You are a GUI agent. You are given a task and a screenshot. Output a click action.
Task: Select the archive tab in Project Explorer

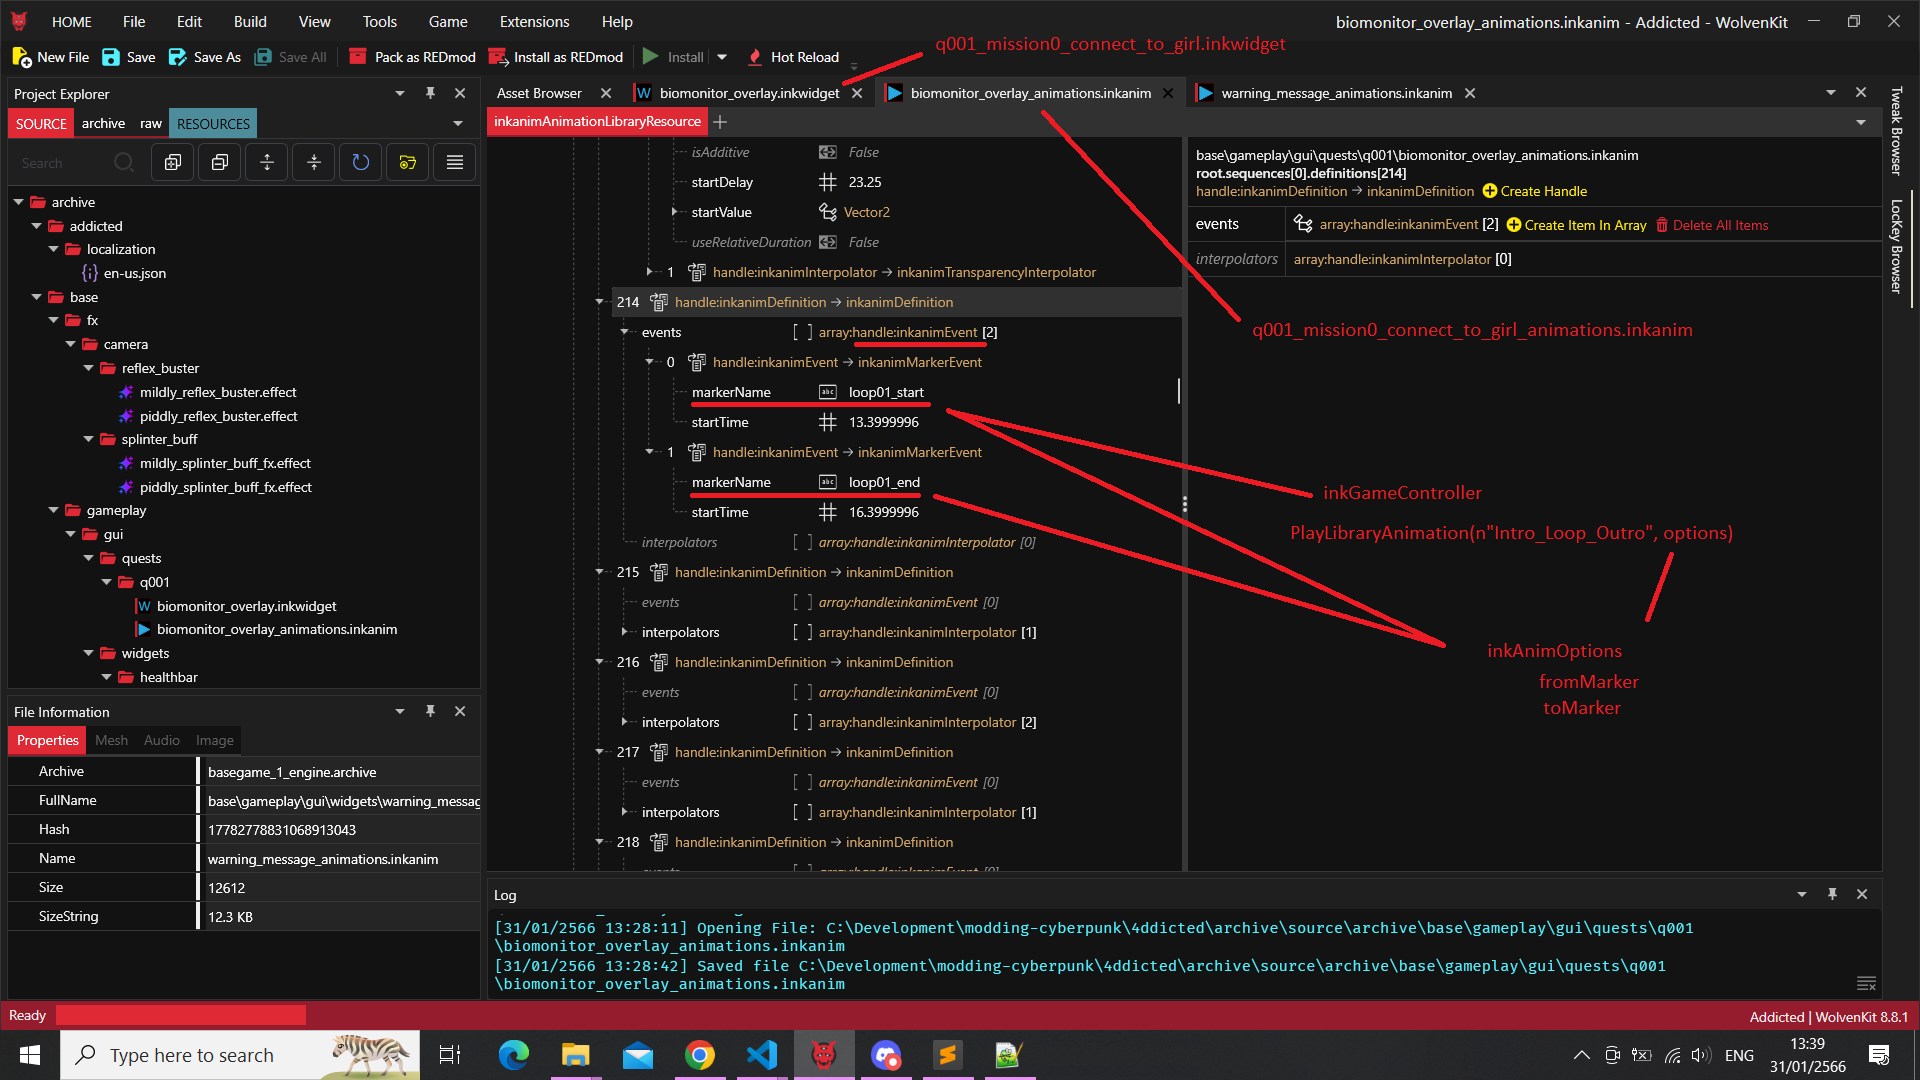pyautogui.click(x=104, y=123)
